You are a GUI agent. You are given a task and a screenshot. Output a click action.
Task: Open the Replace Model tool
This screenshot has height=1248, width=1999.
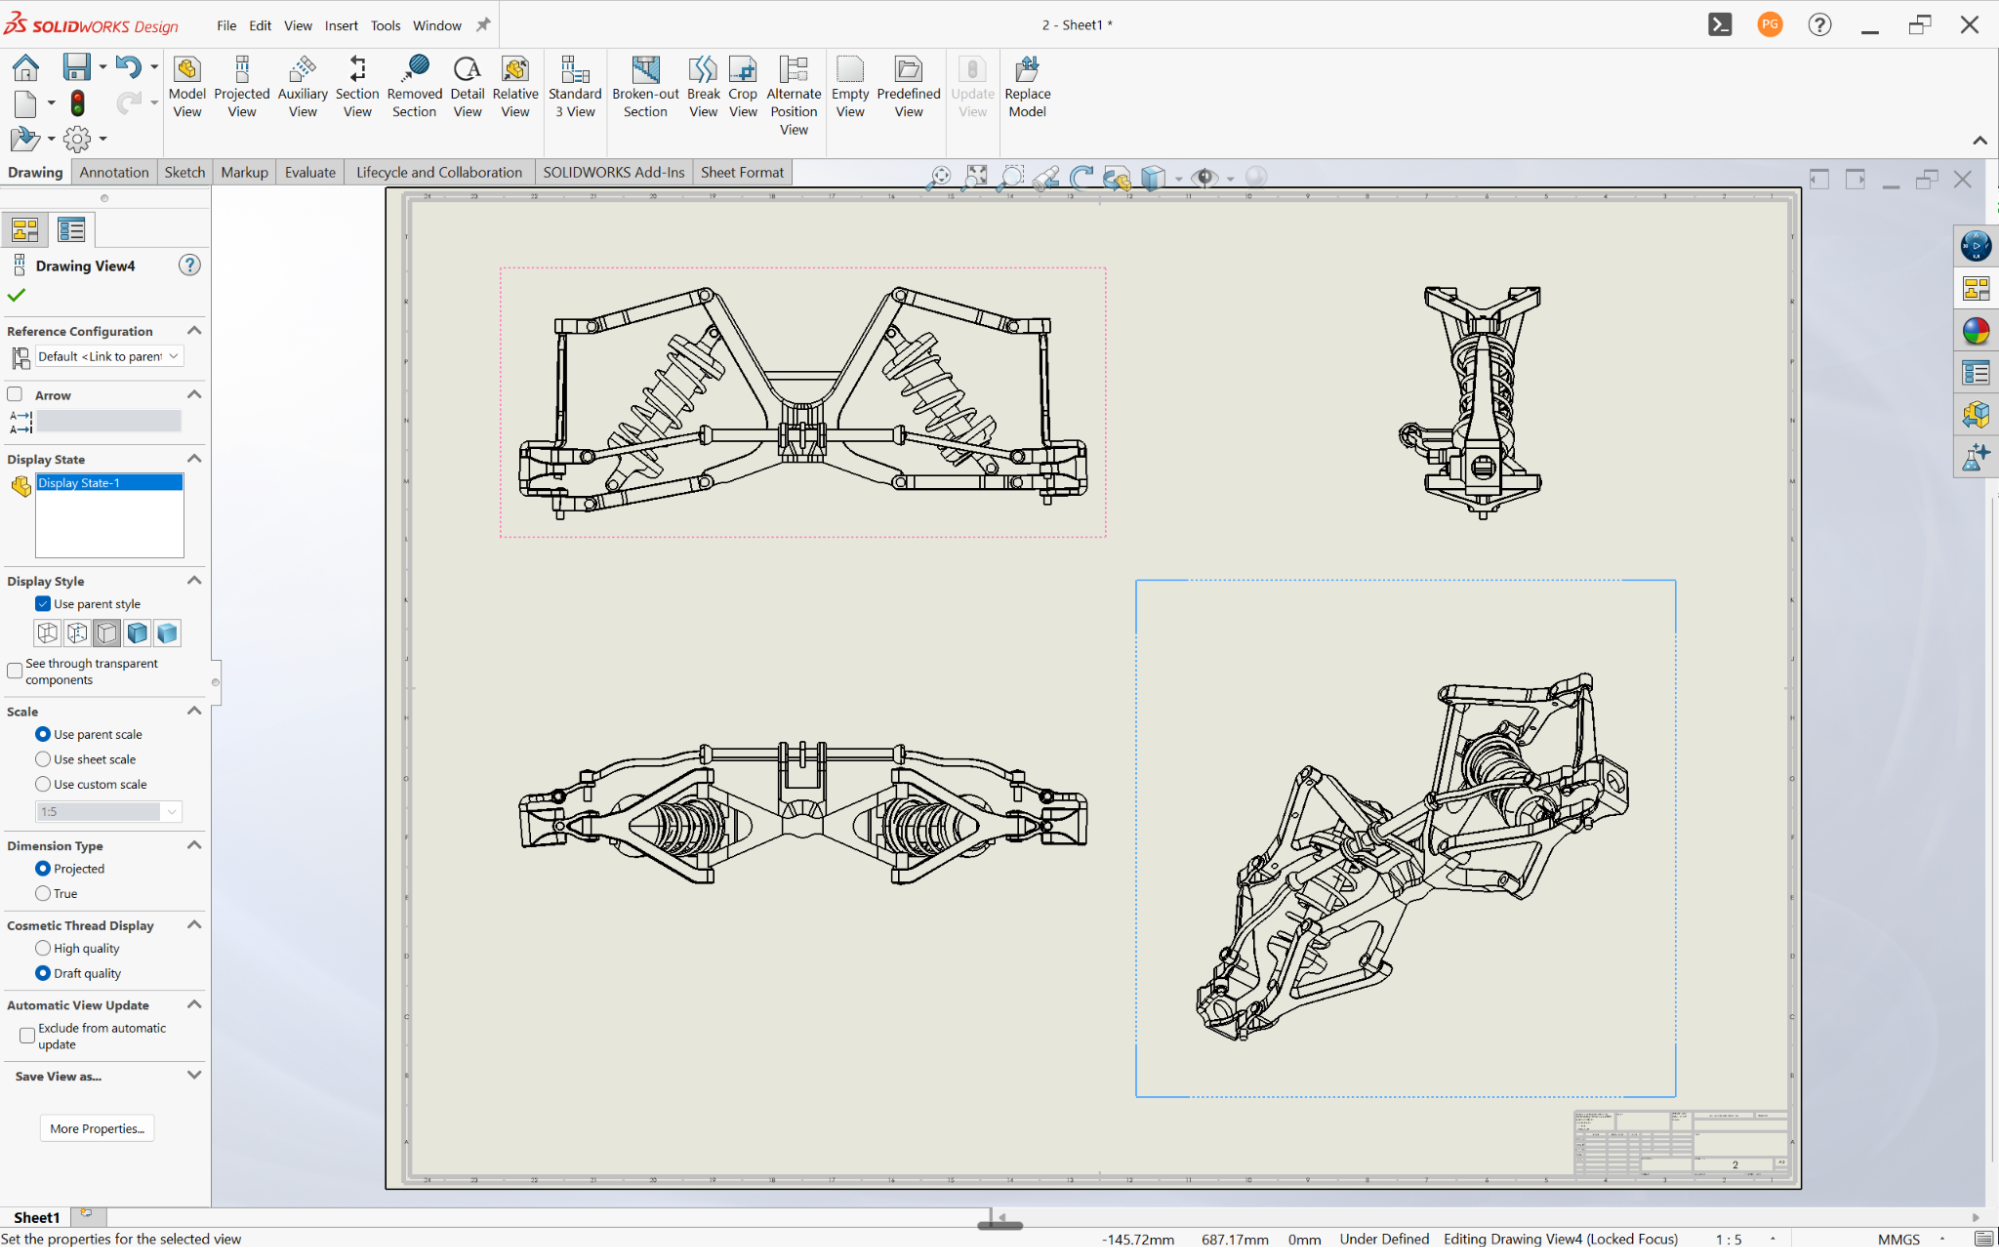[x=1027, y=87]
